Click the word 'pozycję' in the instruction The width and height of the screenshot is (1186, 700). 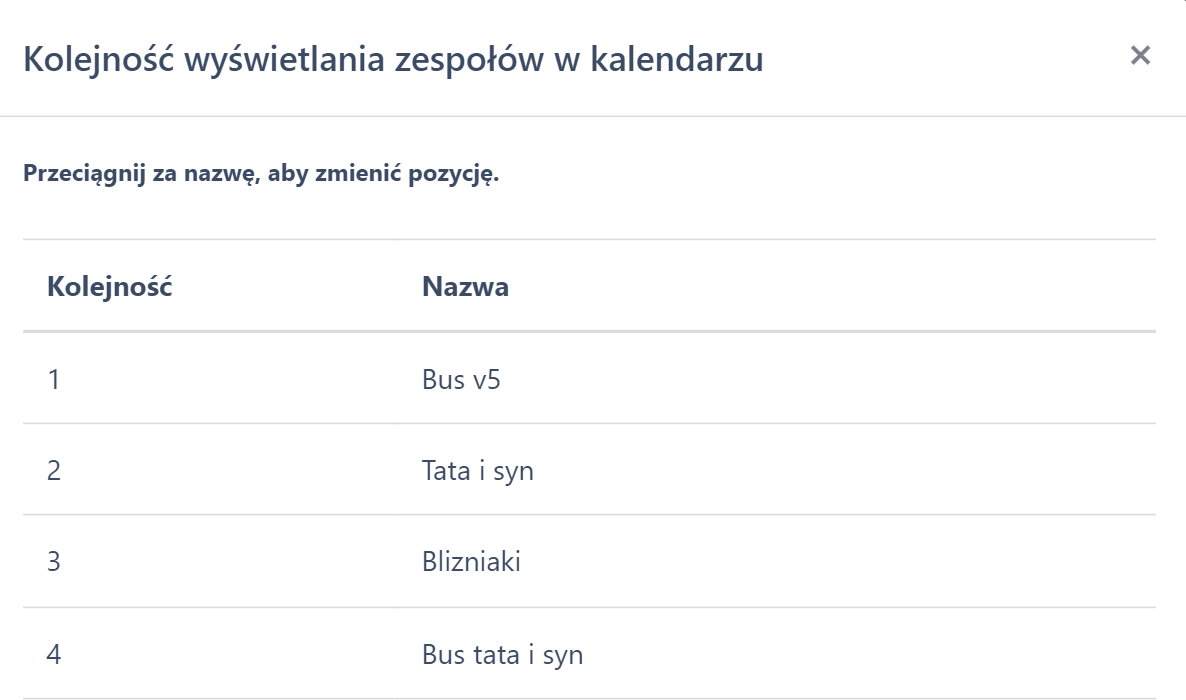point(459,175)
